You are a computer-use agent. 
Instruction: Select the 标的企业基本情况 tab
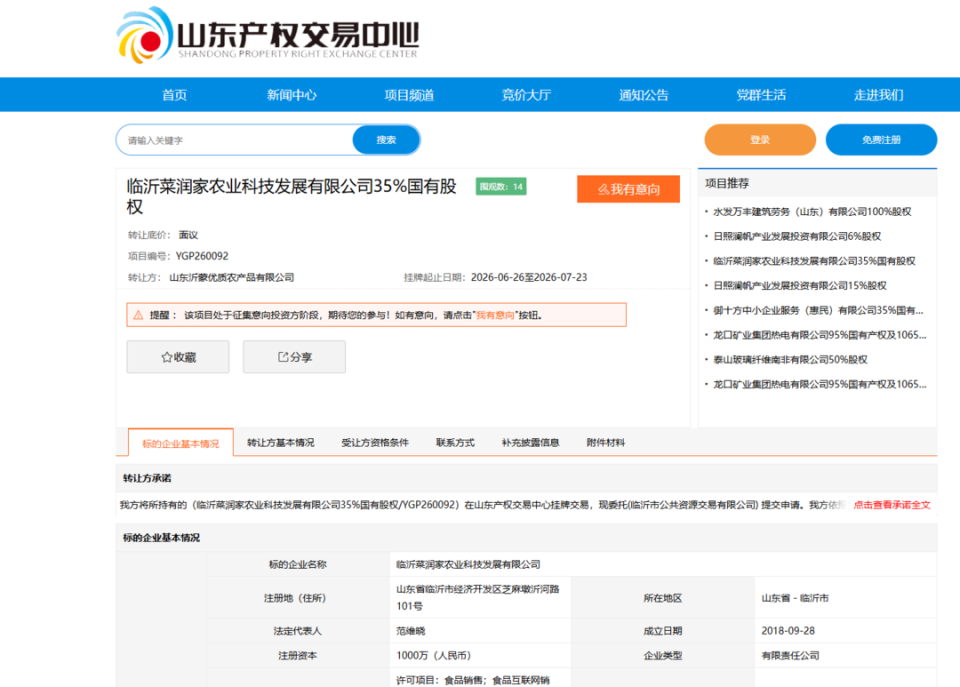tap(181, 443)
